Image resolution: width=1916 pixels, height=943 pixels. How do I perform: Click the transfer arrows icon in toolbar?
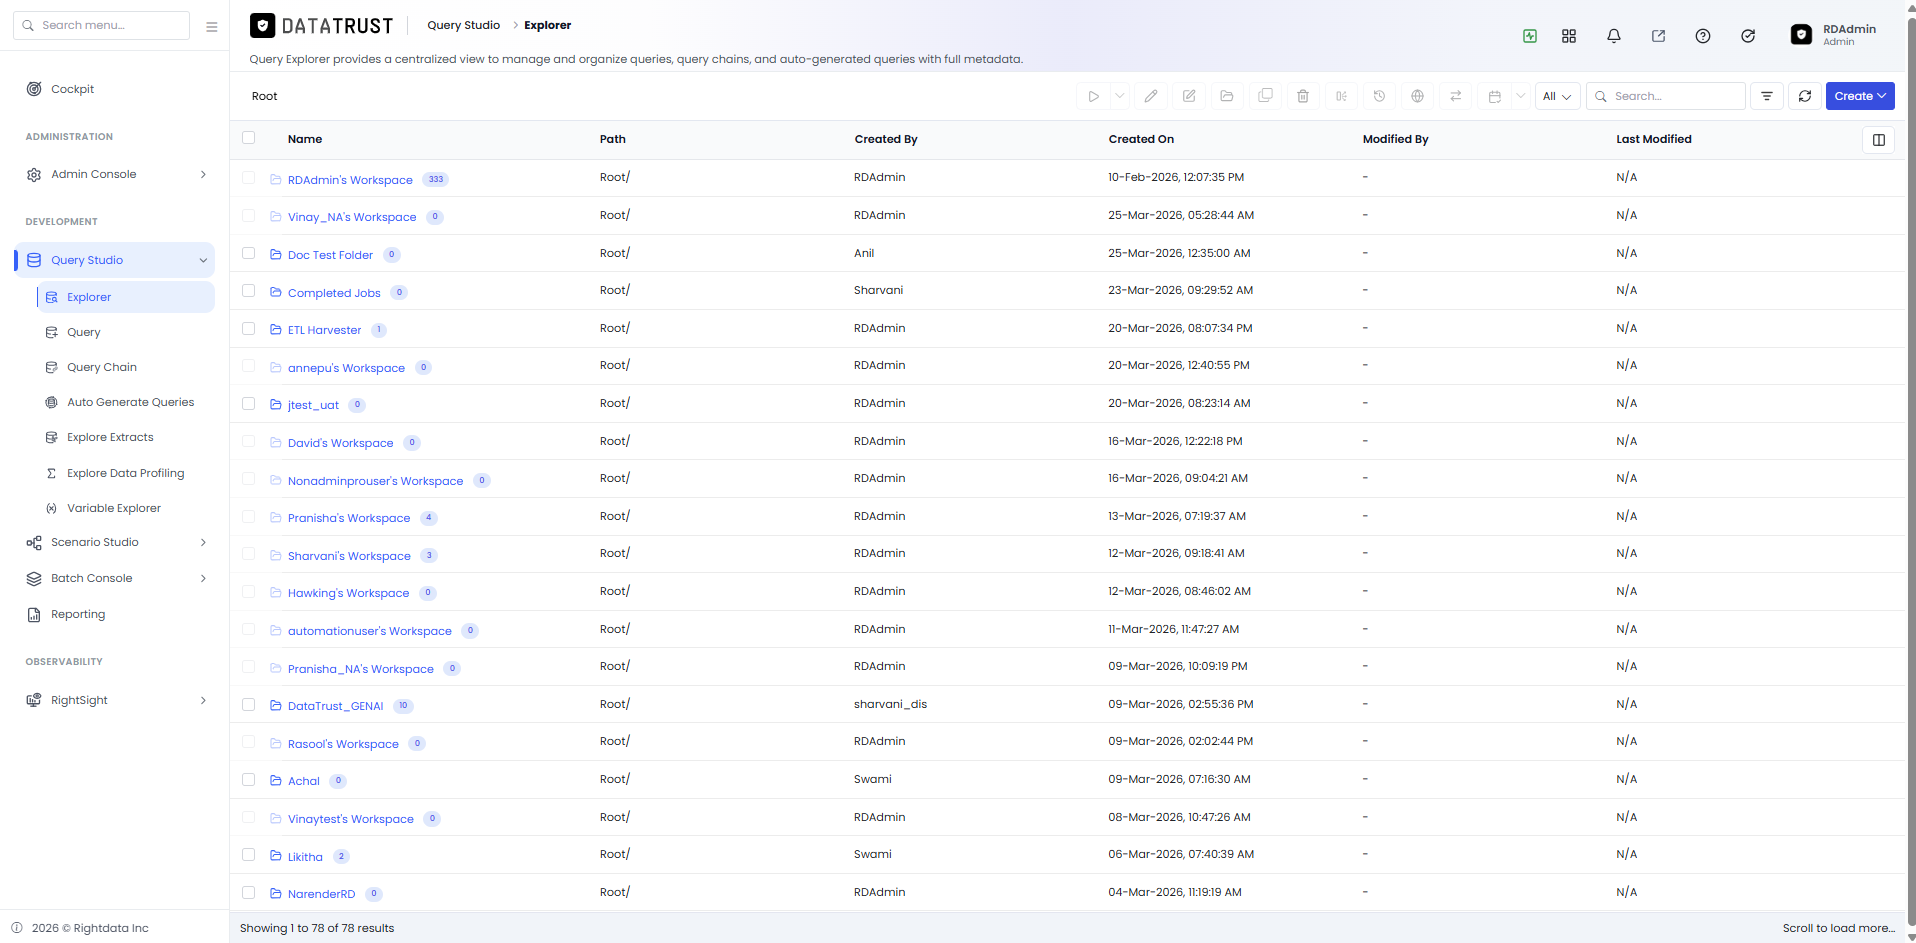1455,96
